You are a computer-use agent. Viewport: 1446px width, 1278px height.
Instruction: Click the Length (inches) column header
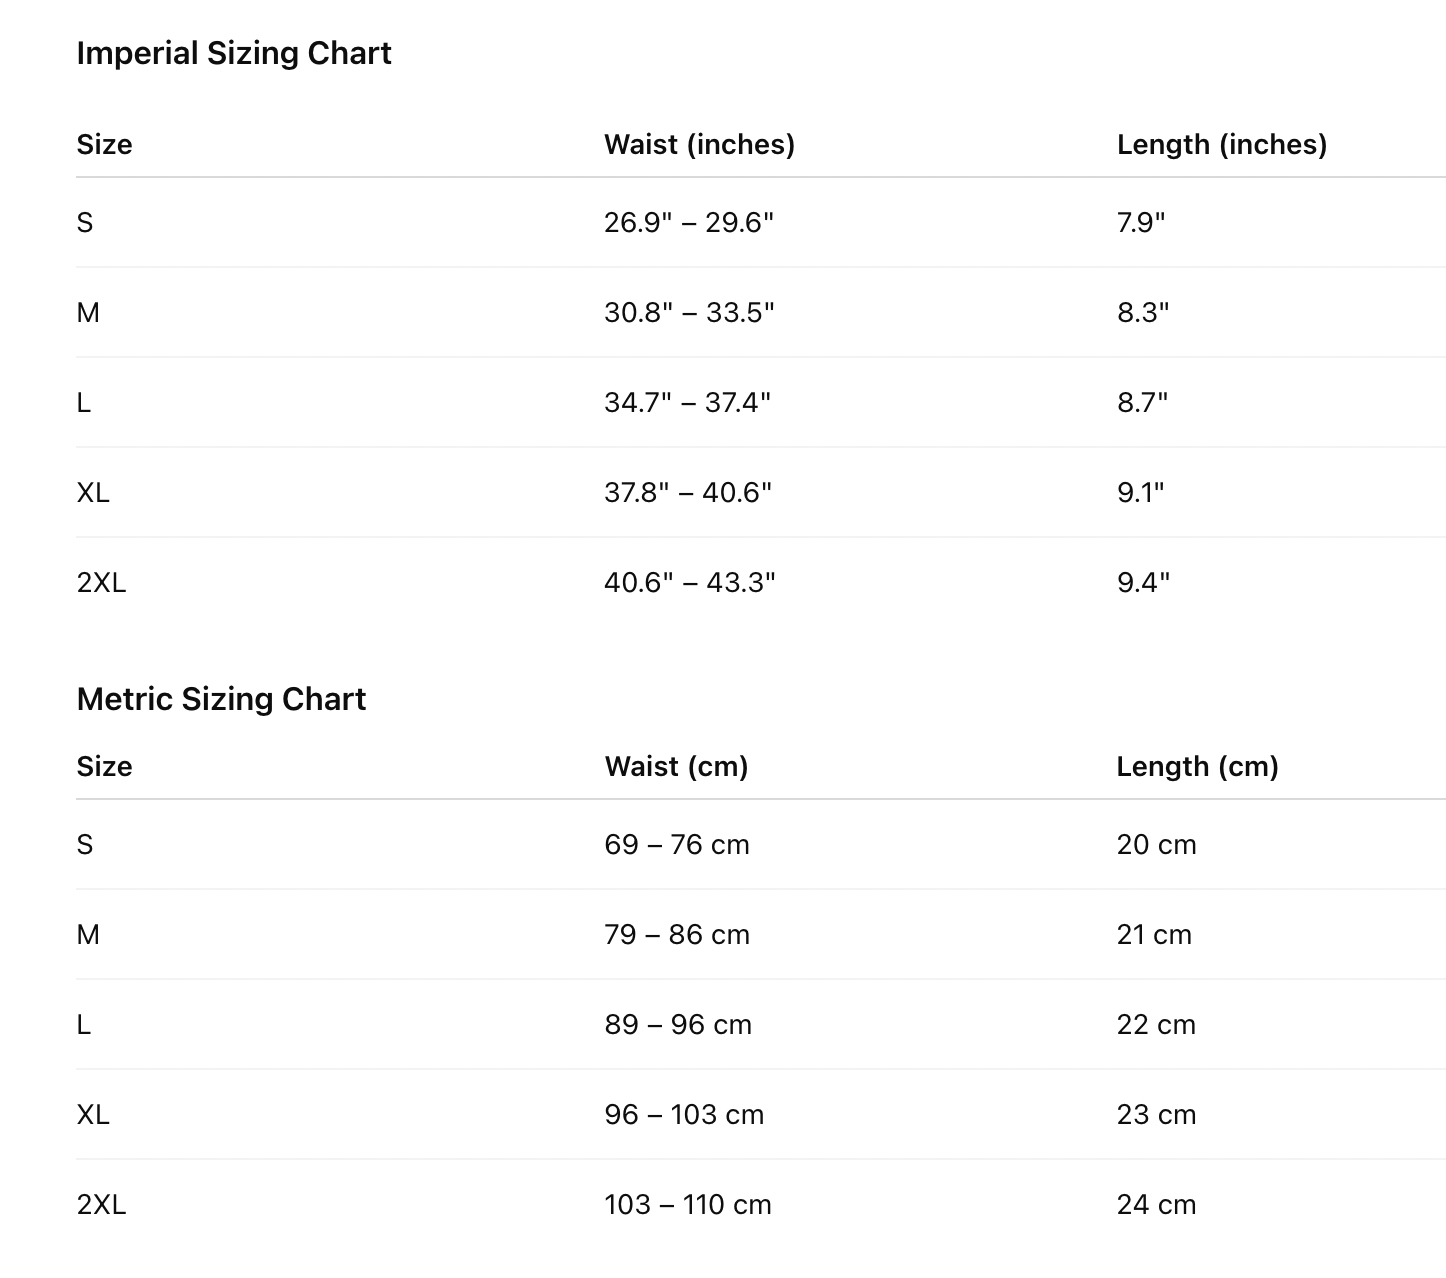(1221, 144)
